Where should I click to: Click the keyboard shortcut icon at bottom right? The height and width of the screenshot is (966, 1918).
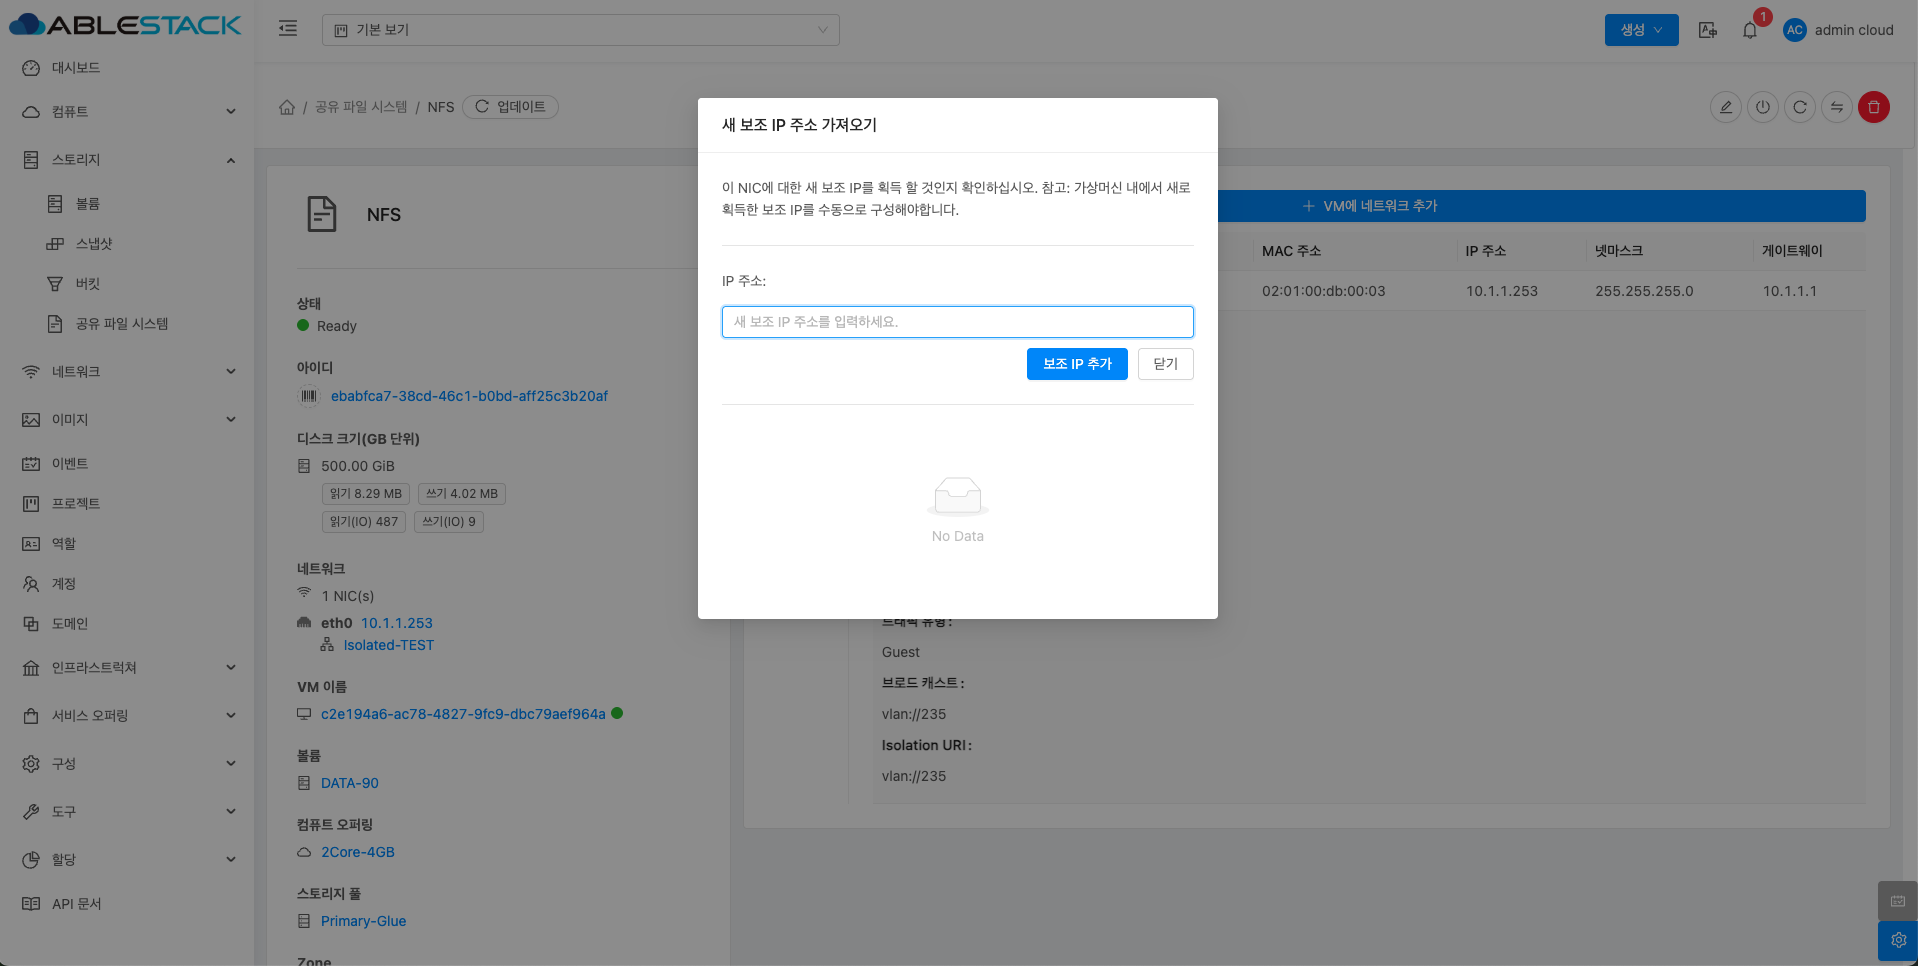pyautogui.click(x=1898, y=901)
